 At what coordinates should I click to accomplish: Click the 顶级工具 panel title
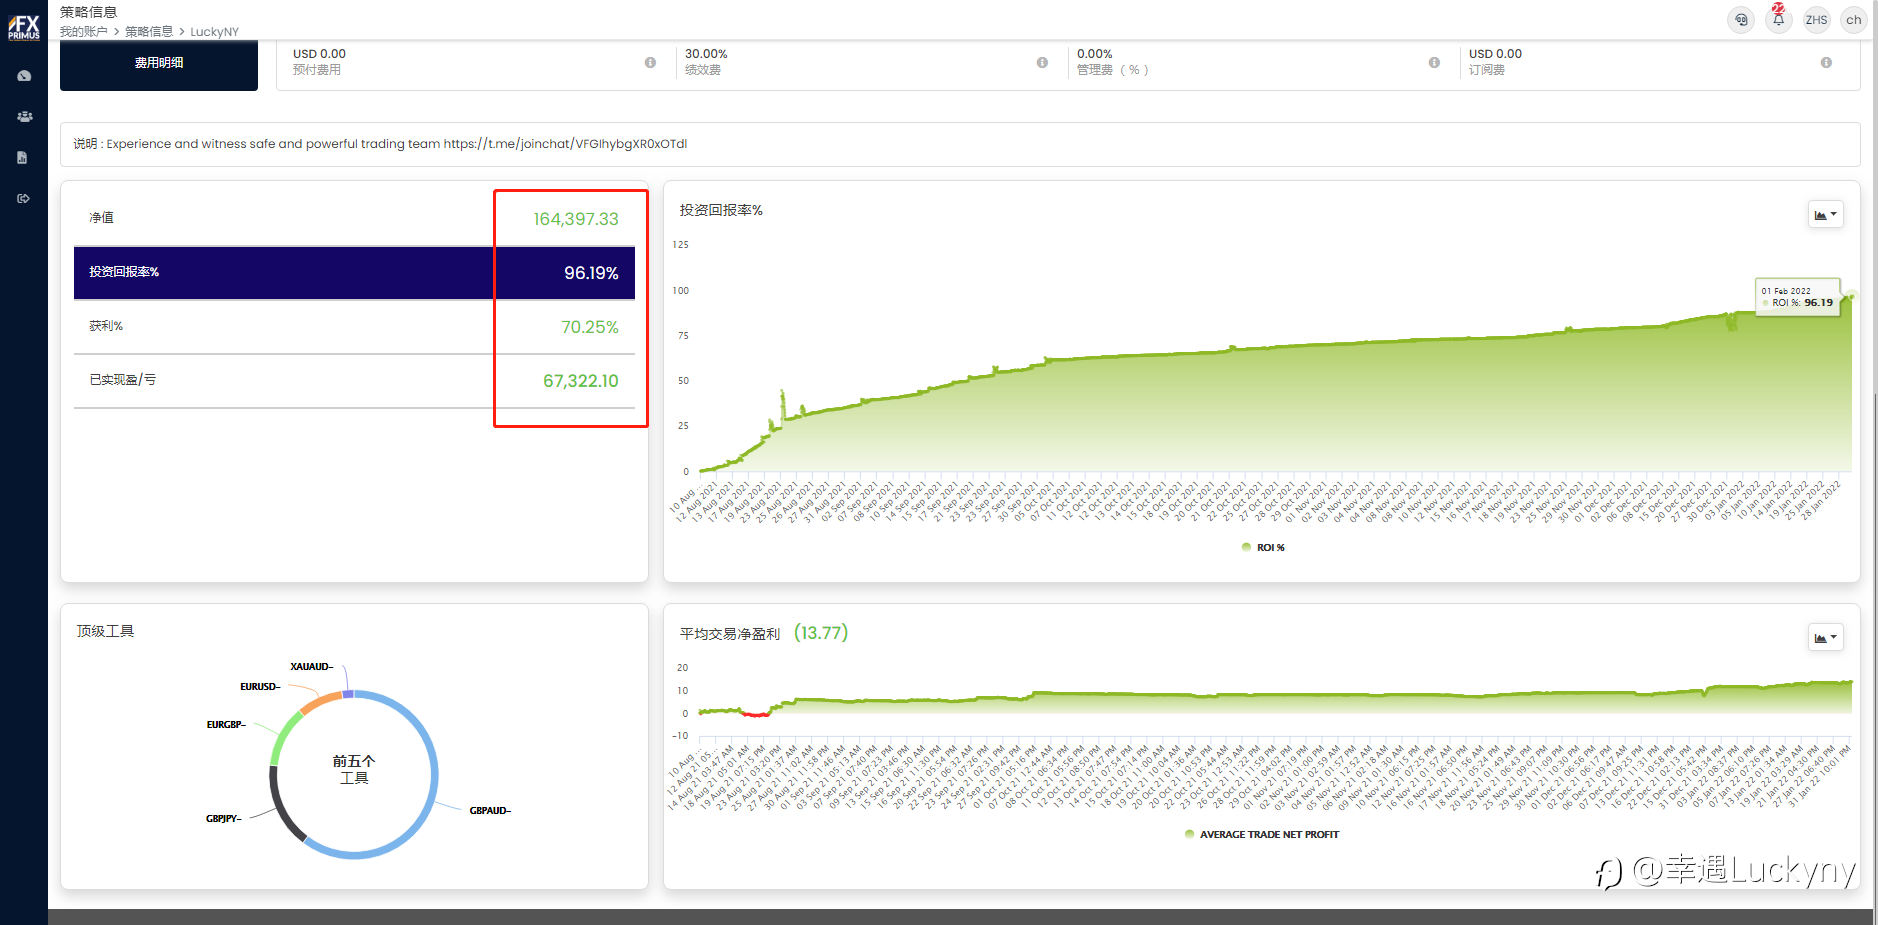coord(105,631)
